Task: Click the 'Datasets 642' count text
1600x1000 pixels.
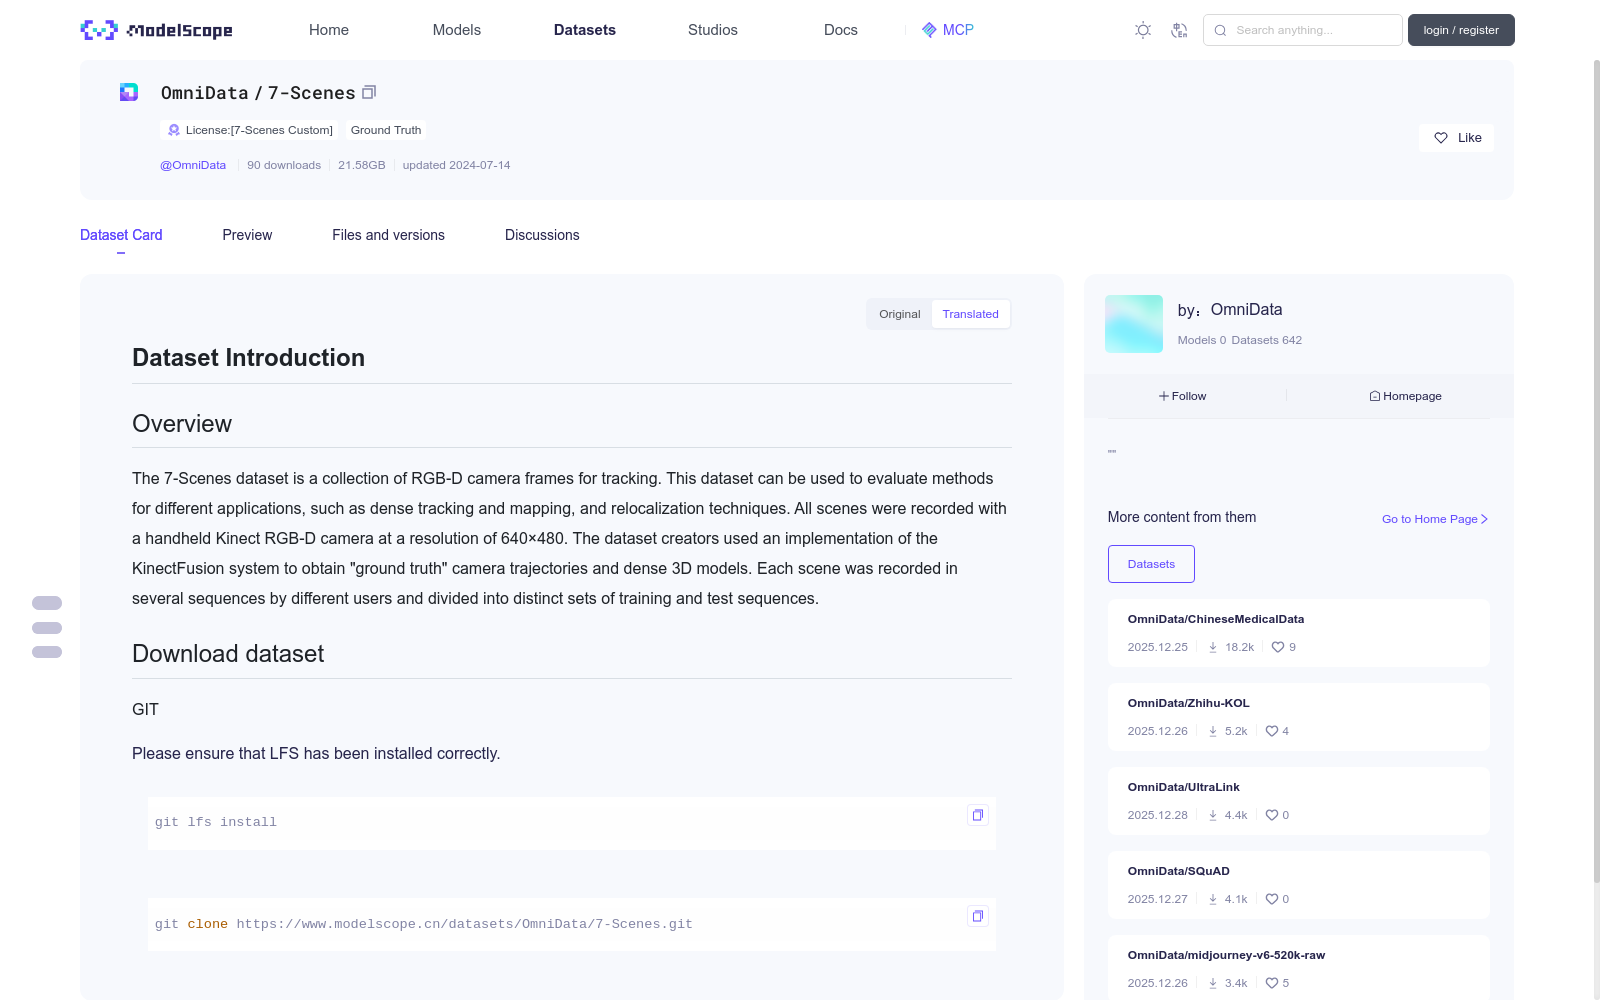Action: point(1267,340)
